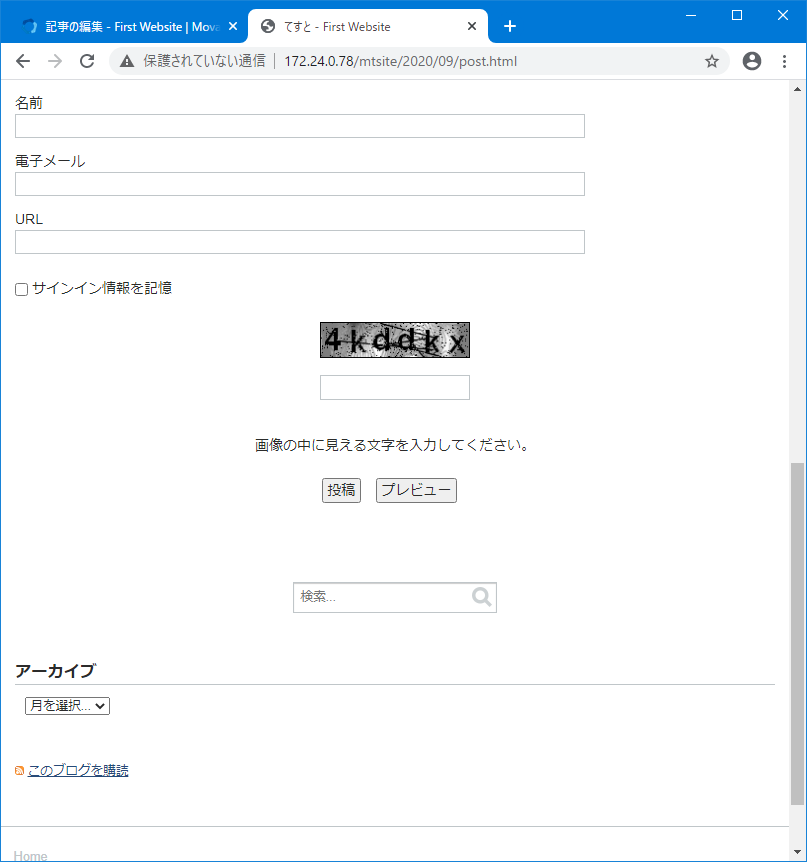Open the 月を選択 archive dropdown

(x=67, y=705)
